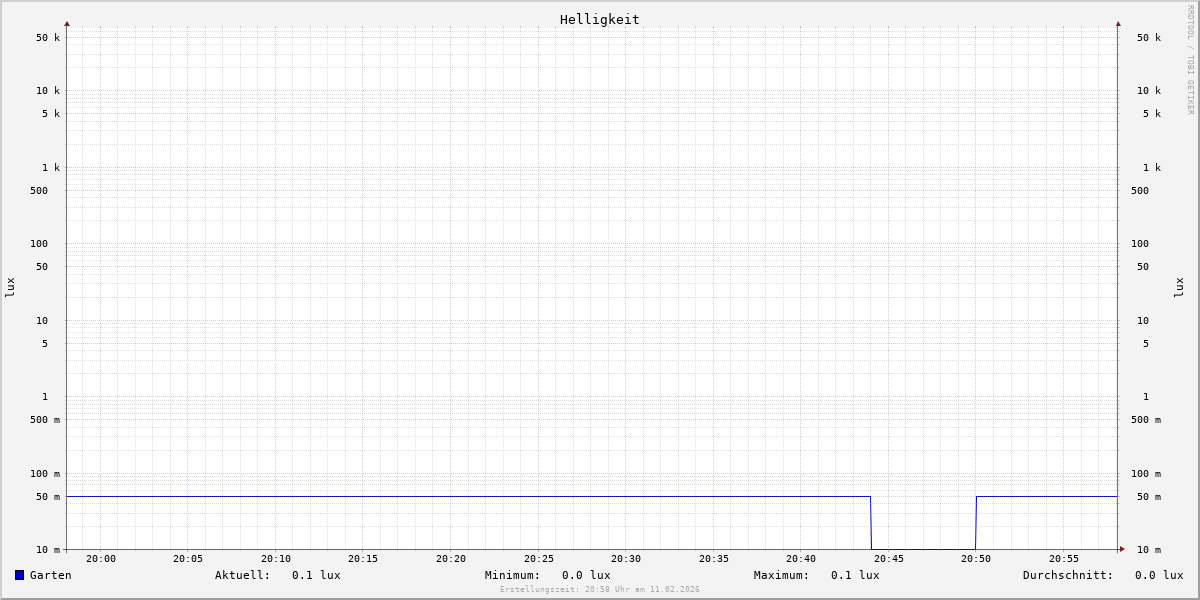Click the Maximum value "0.1 lux"
Screen dimensions: 1200x600
click(x=855, y=575)
